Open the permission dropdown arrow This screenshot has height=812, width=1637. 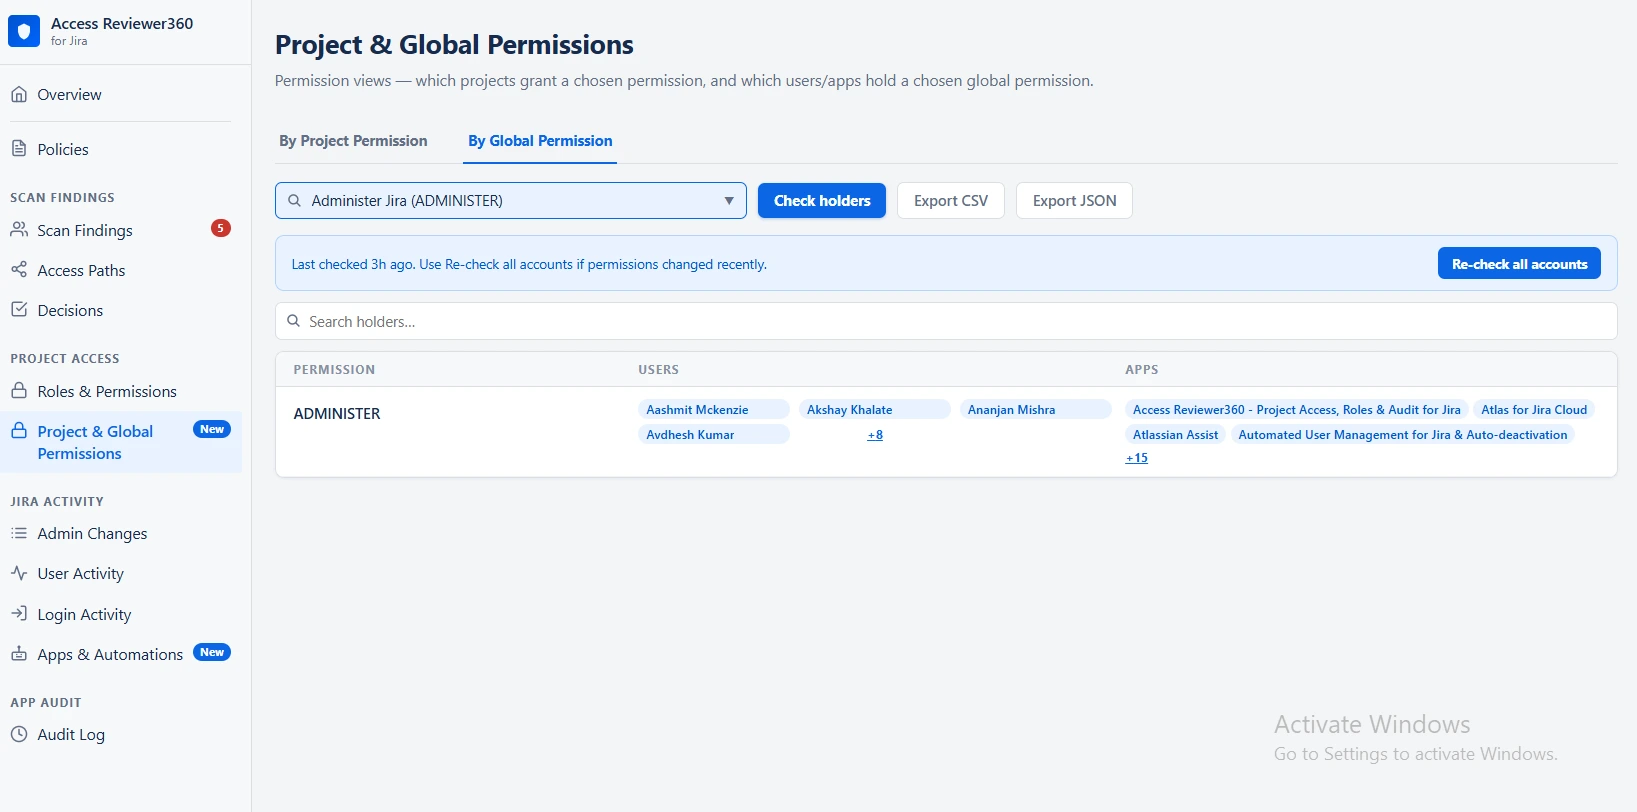click(x=729, y=201)
